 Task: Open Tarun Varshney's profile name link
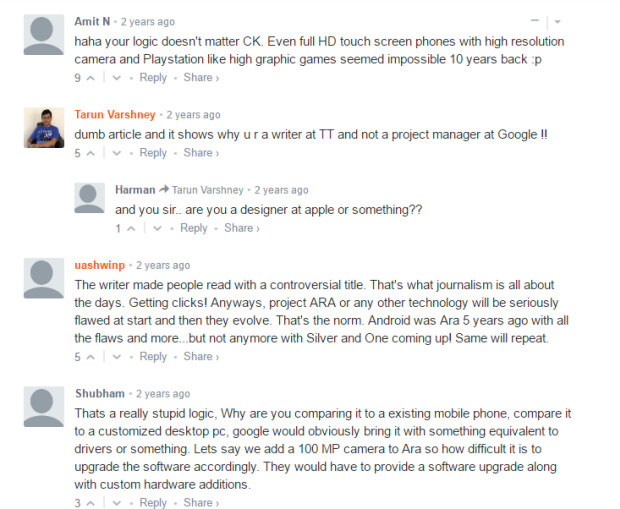(115, 115)
